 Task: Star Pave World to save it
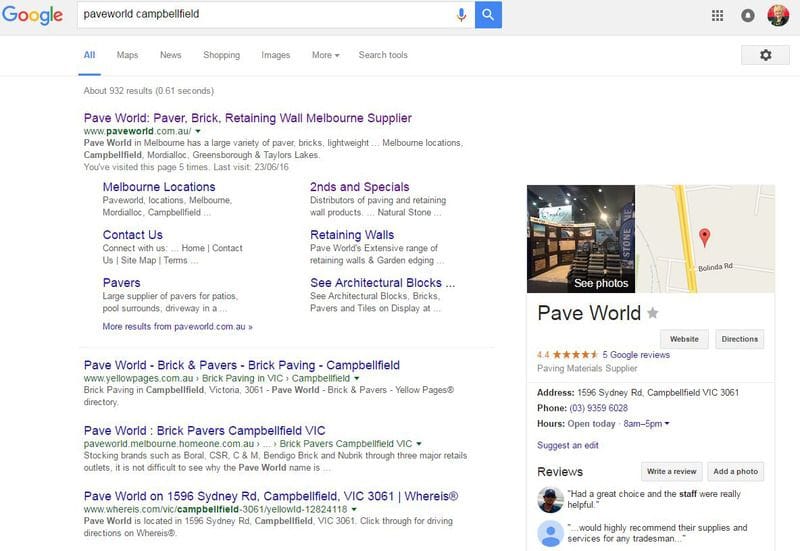(653, 313)
